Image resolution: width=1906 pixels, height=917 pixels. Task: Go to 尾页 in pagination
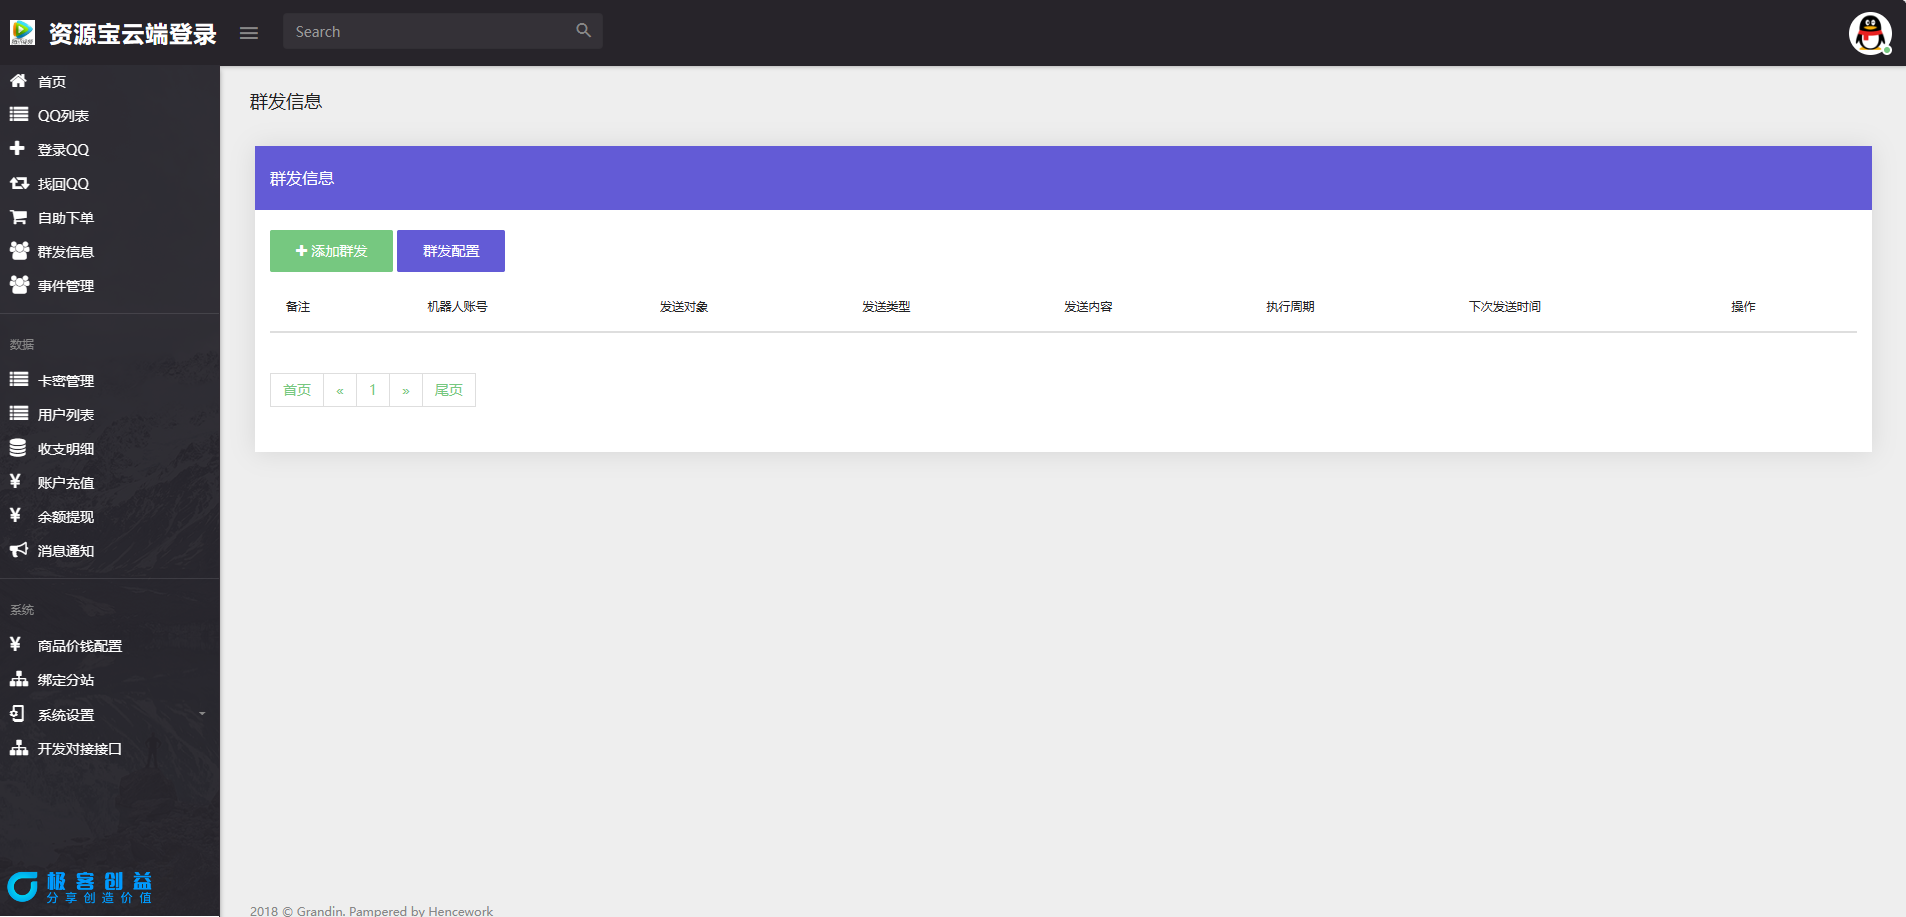coord(448,390)
